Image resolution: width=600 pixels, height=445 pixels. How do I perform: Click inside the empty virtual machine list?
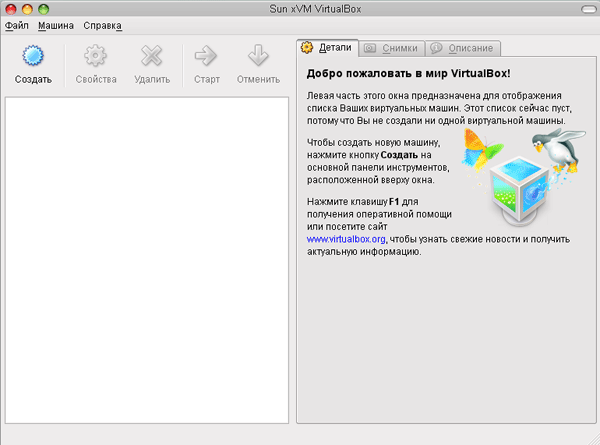click(x=147, y=260)
